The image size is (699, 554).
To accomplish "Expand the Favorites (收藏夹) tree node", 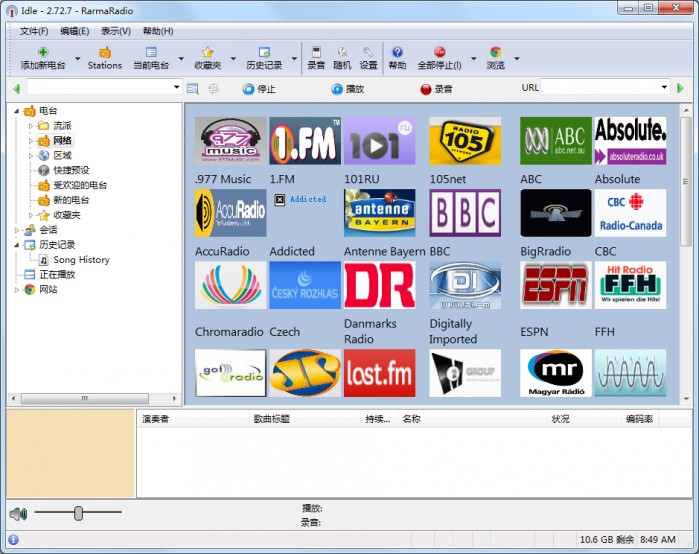I will (x=31, y=215).
